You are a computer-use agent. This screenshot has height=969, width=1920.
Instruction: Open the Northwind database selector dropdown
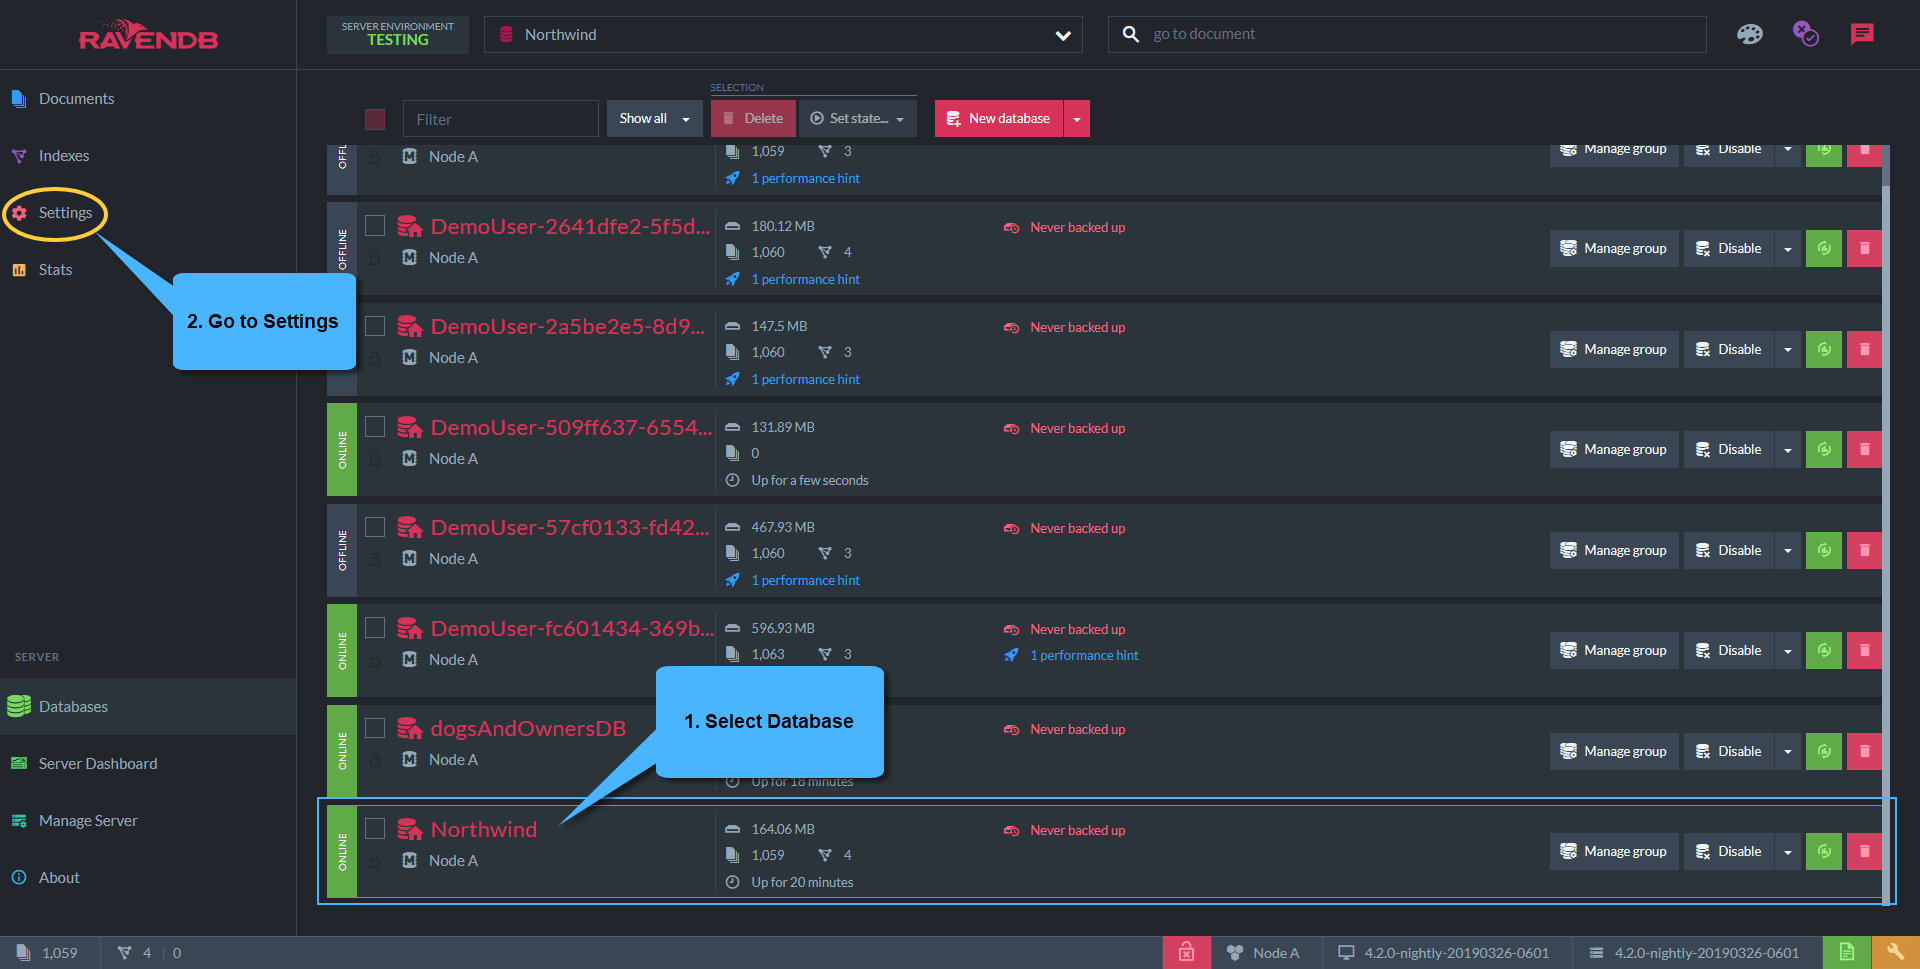pyautogui.click(x=783, y=34)
